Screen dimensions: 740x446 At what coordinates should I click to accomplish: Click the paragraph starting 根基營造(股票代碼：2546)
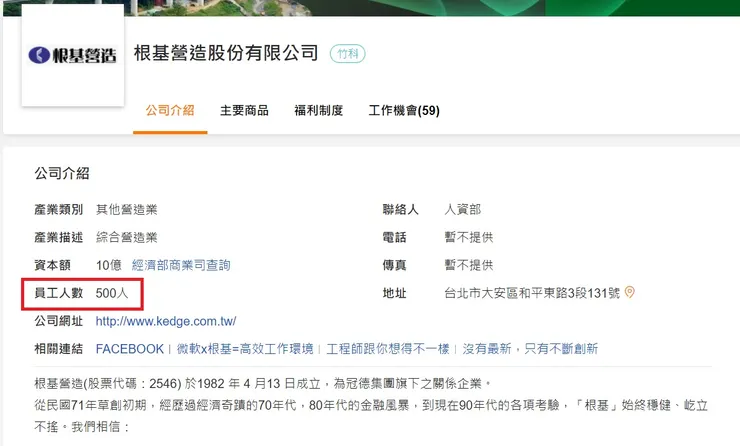[263, 383]
